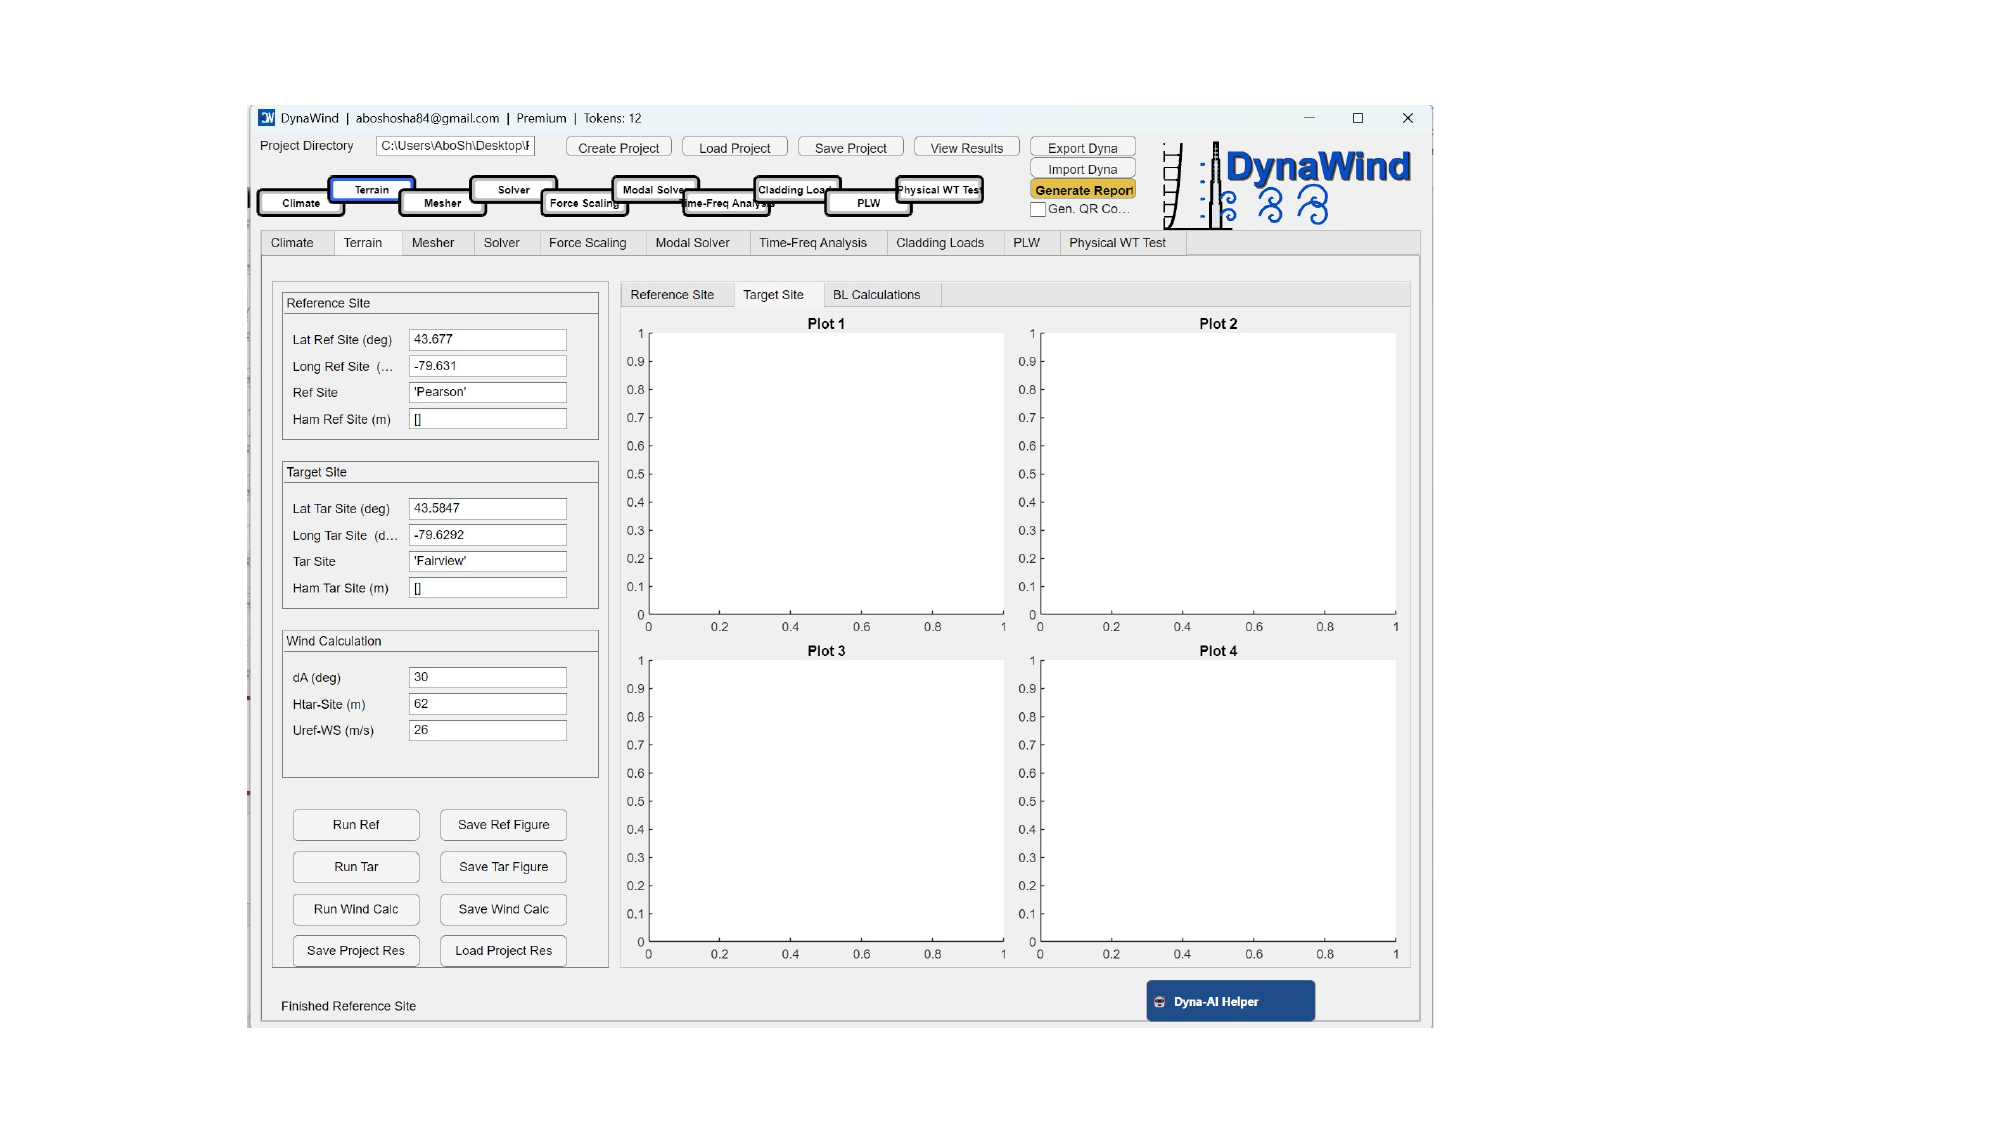Screen dimensions: 2001x1125
Task: Enable the Gen. QR Code checkbox
Action: (1038, 209)
